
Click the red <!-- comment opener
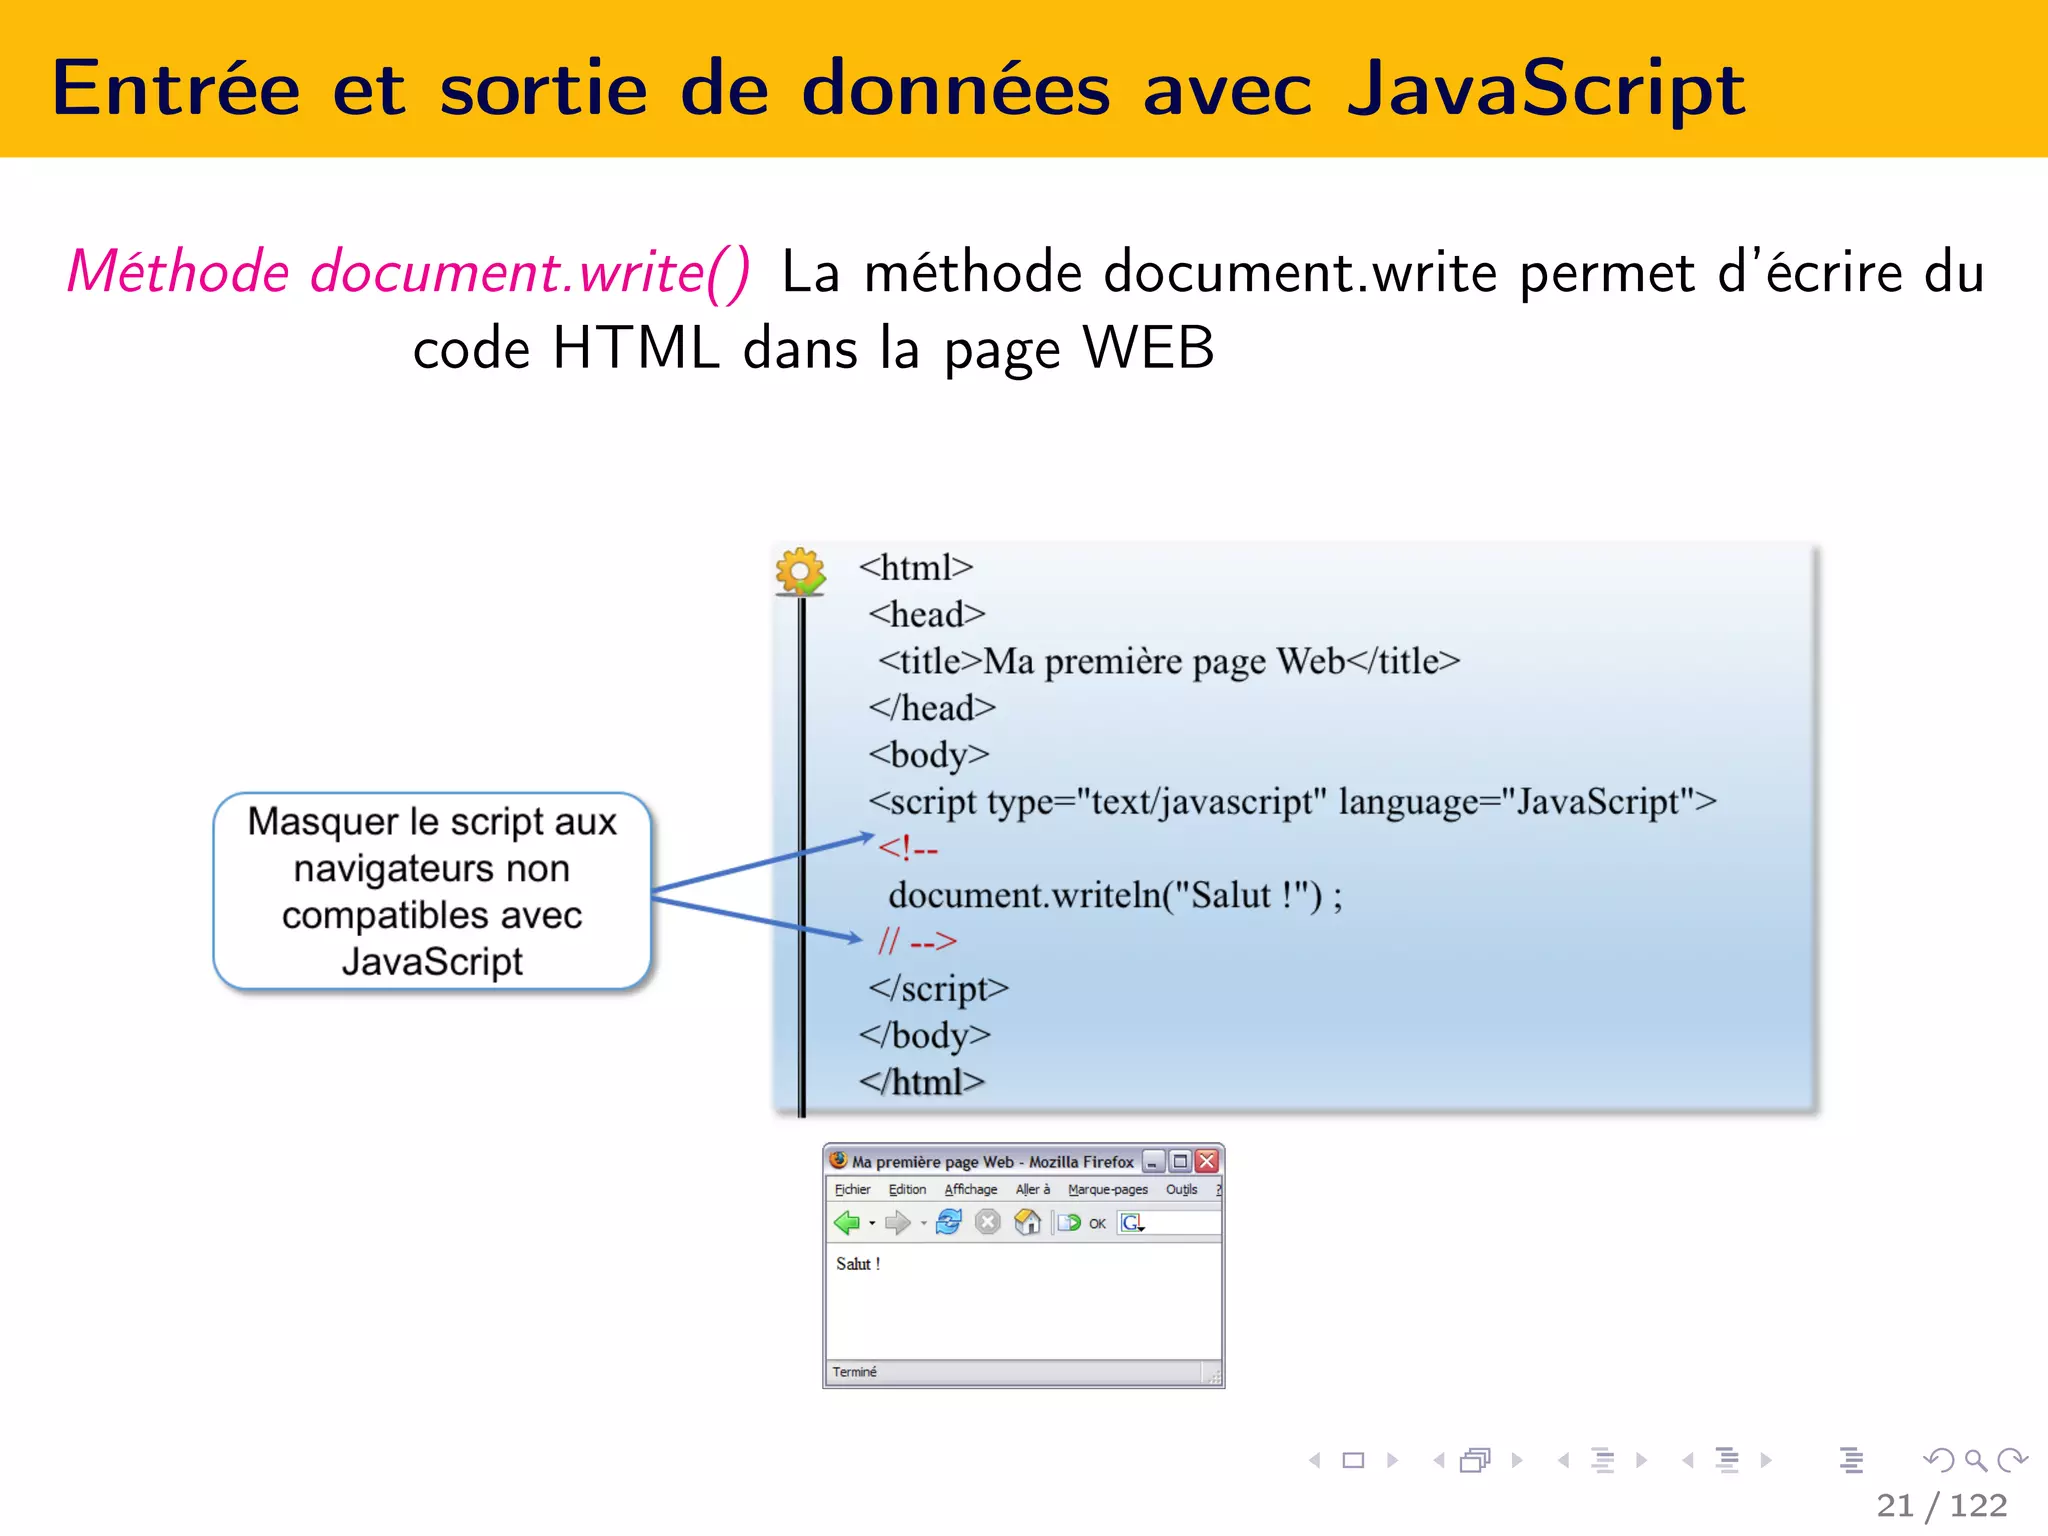pos(908,849)
